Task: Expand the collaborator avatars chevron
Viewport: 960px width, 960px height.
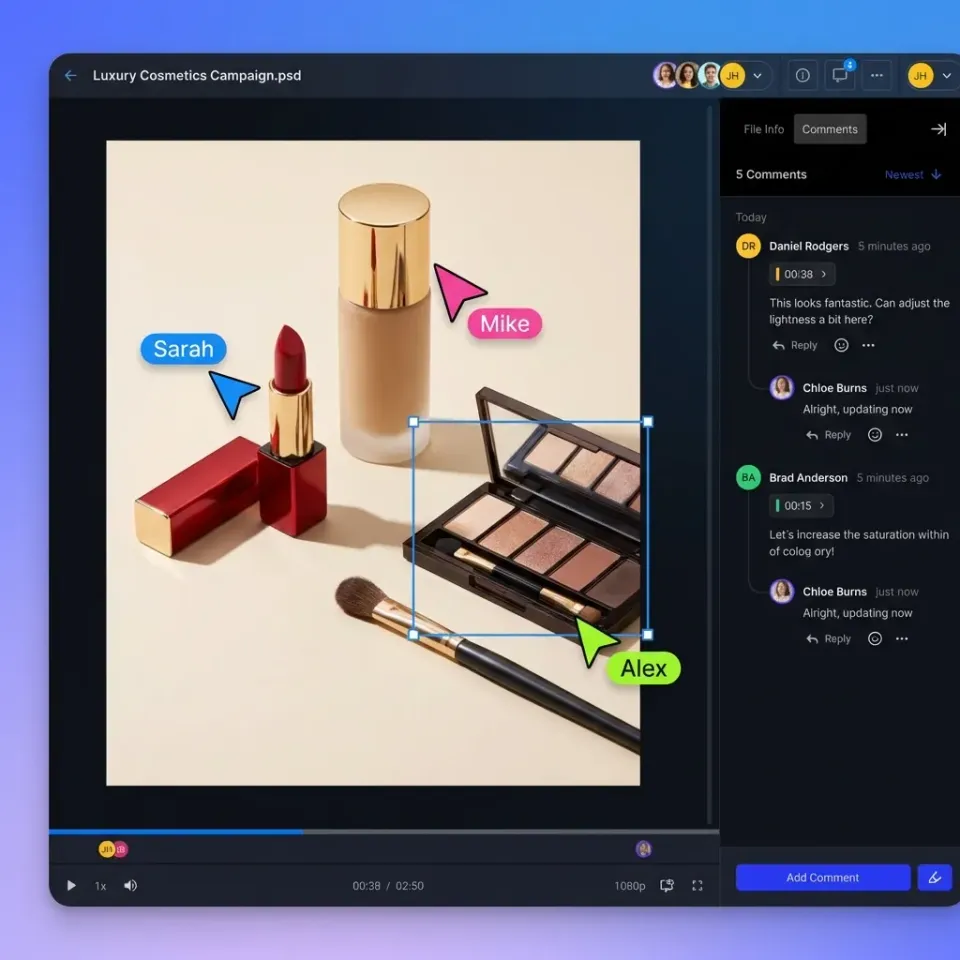Action: pyautogui.click(x=757, y=75)
